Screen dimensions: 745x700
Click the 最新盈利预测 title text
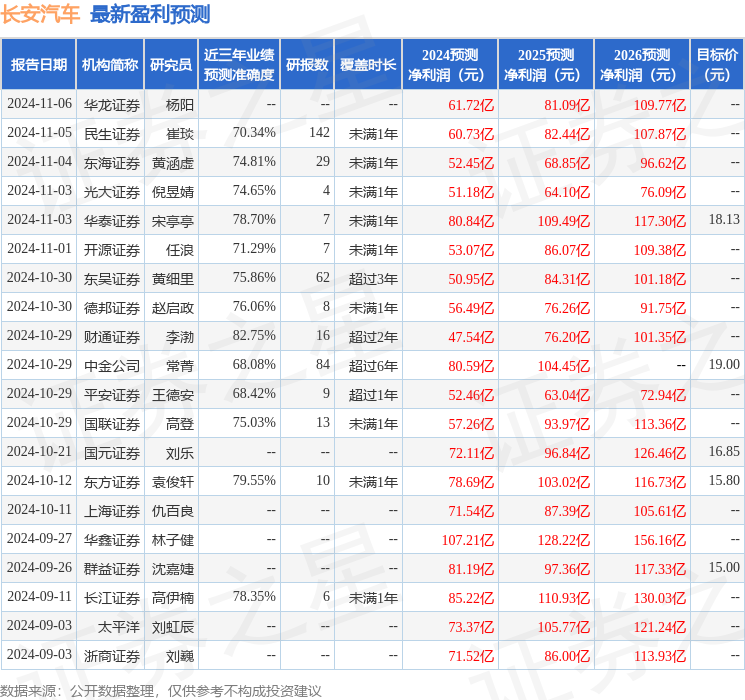click(x=150, y=14)
